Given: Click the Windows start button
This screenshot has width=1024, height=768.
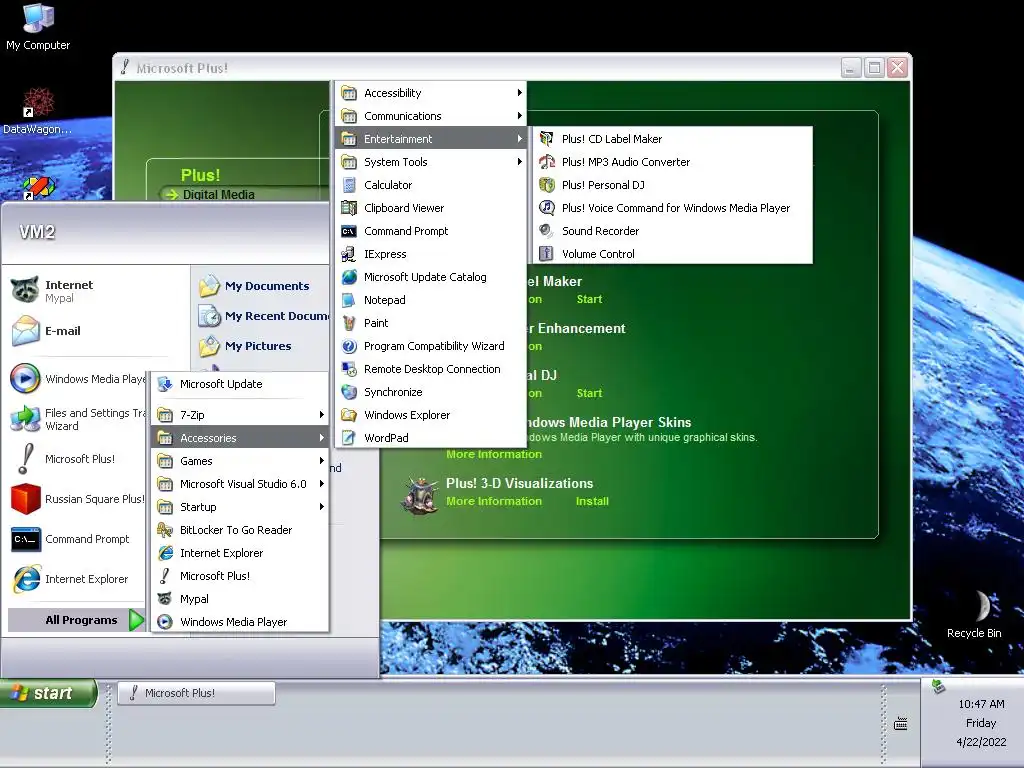Looking at the screenshot, I should point(48,693).
